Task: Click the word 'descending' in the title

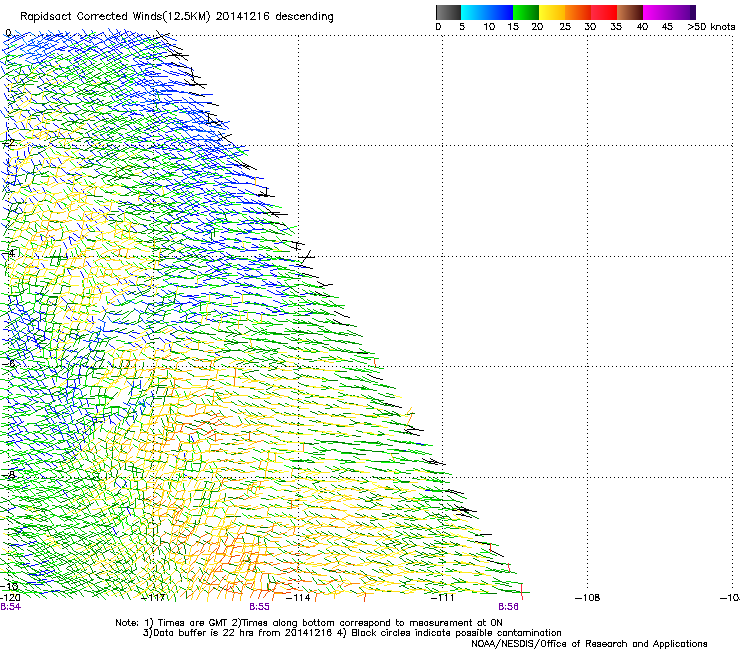Action: click(304, 17)
